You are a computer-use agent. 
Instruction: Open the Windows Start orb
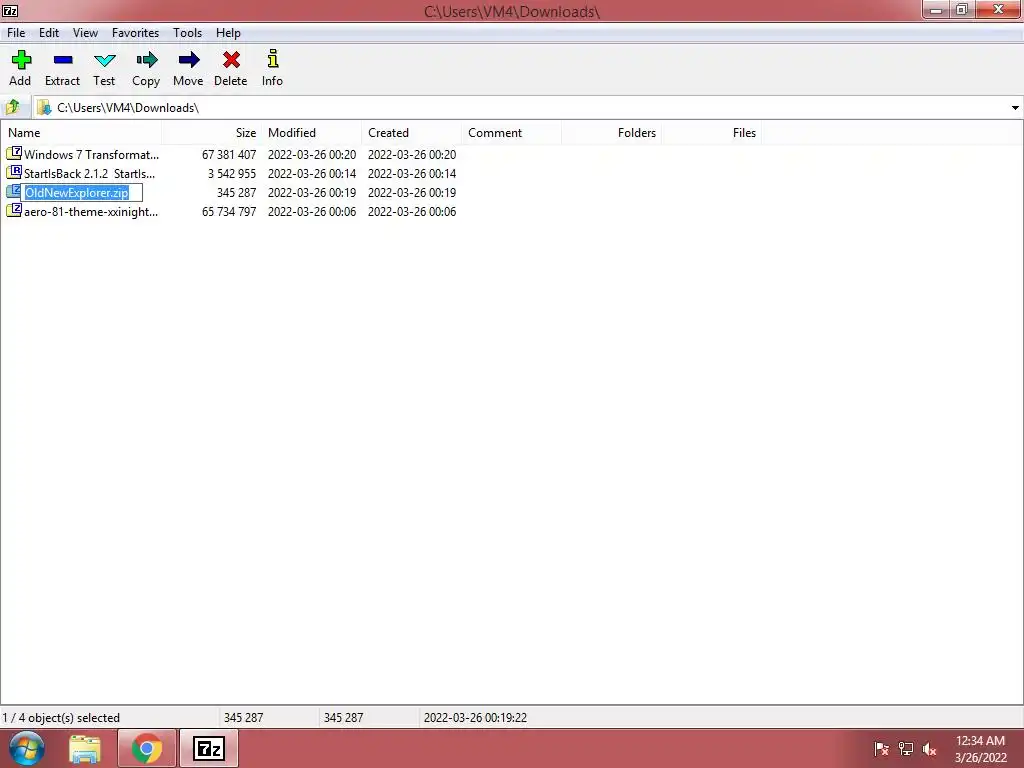pyautogui.click(x=27, y=748)
